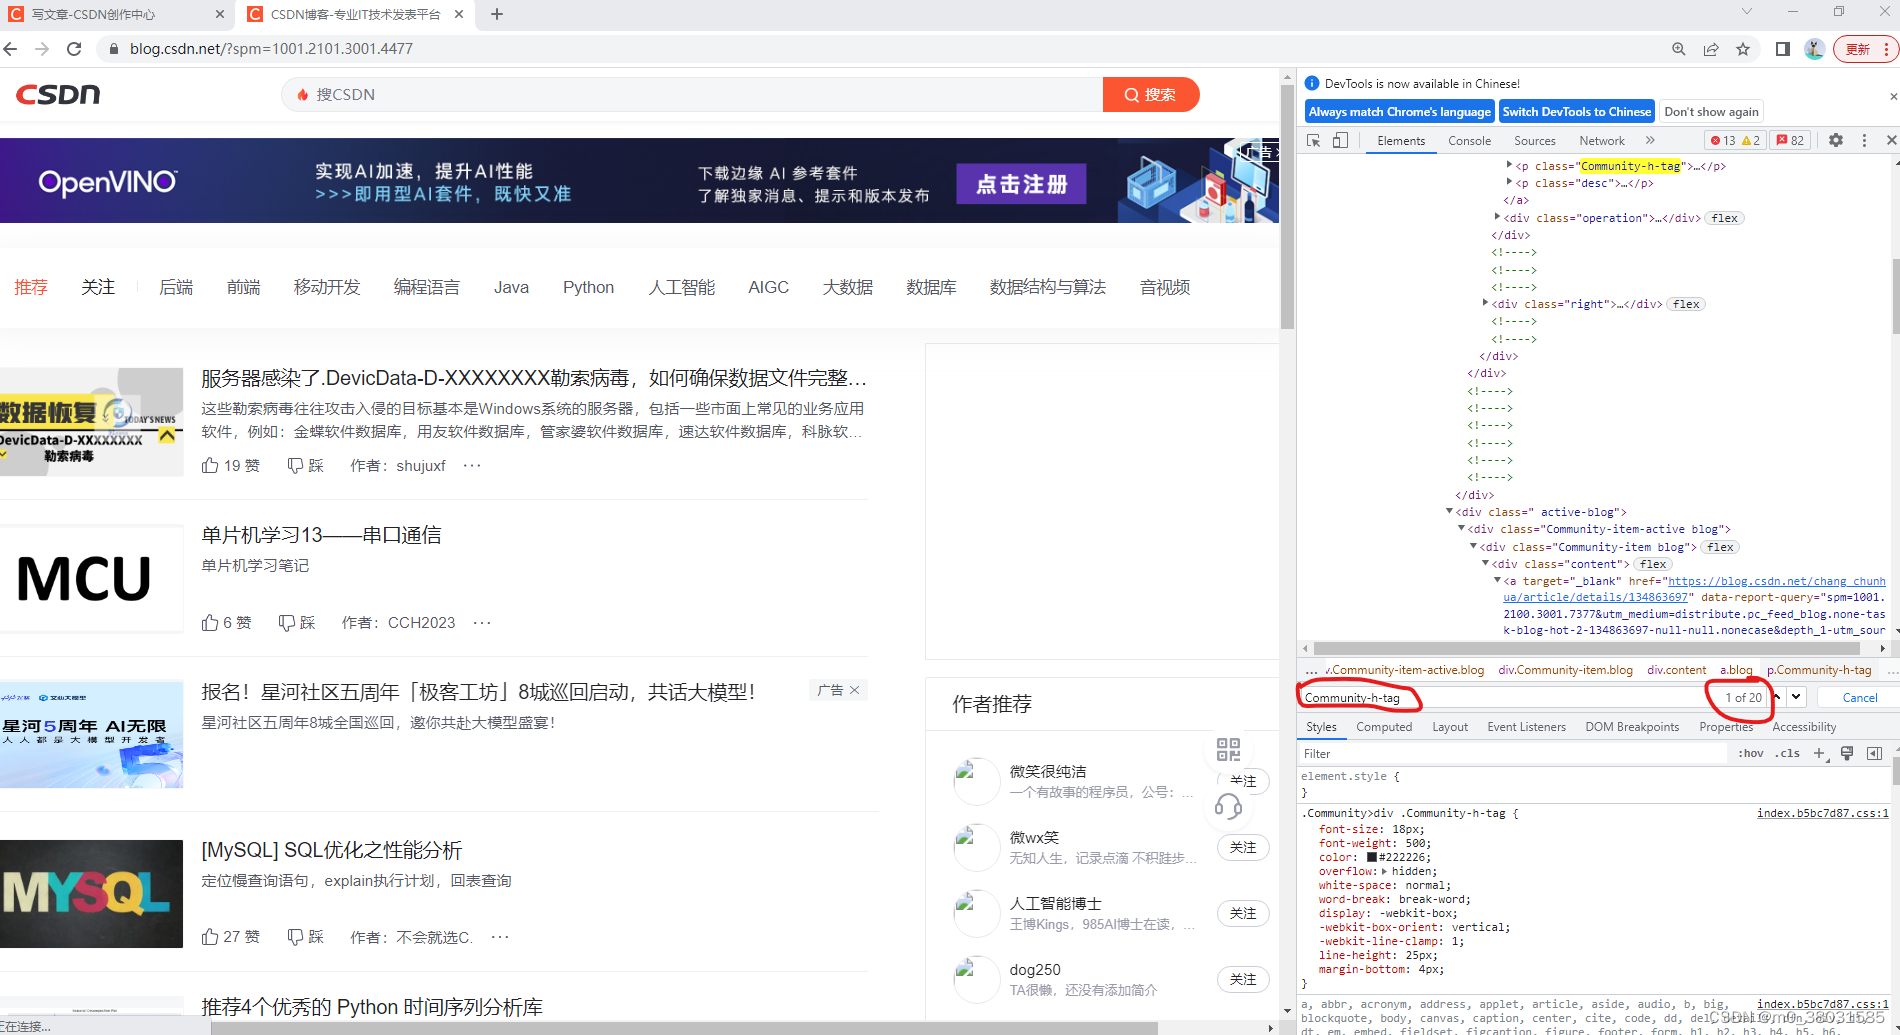Activate the DevTools element inspector icon
1900x1035 pixels.
tap(1314, 141)
